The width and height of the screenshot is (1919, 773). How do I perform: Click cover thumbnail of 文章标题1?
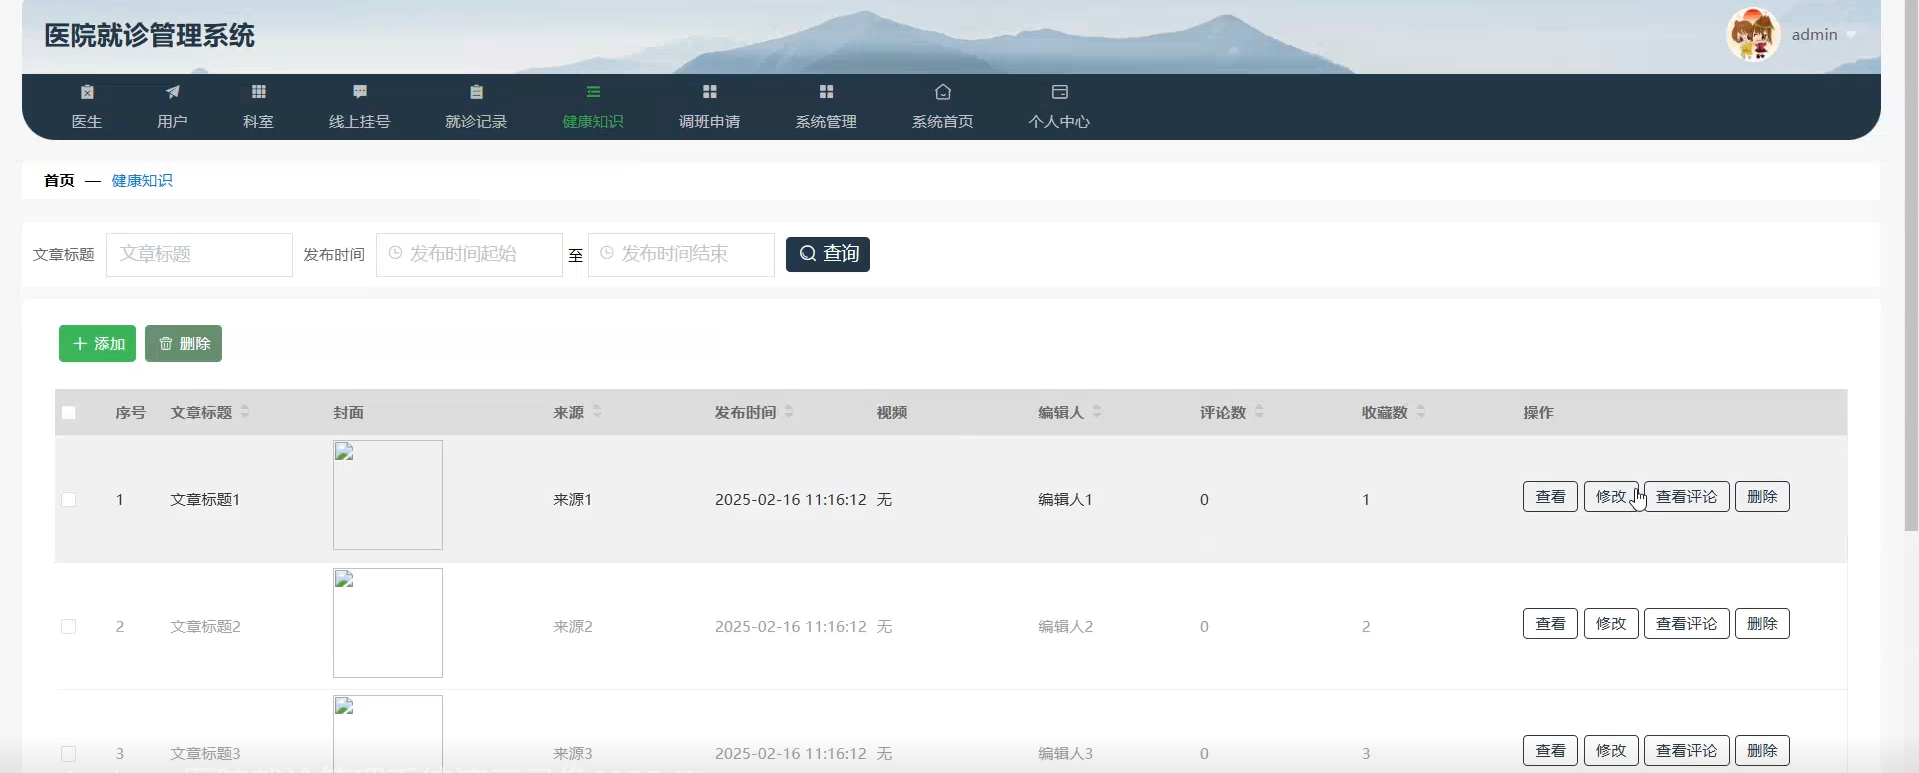388,495
